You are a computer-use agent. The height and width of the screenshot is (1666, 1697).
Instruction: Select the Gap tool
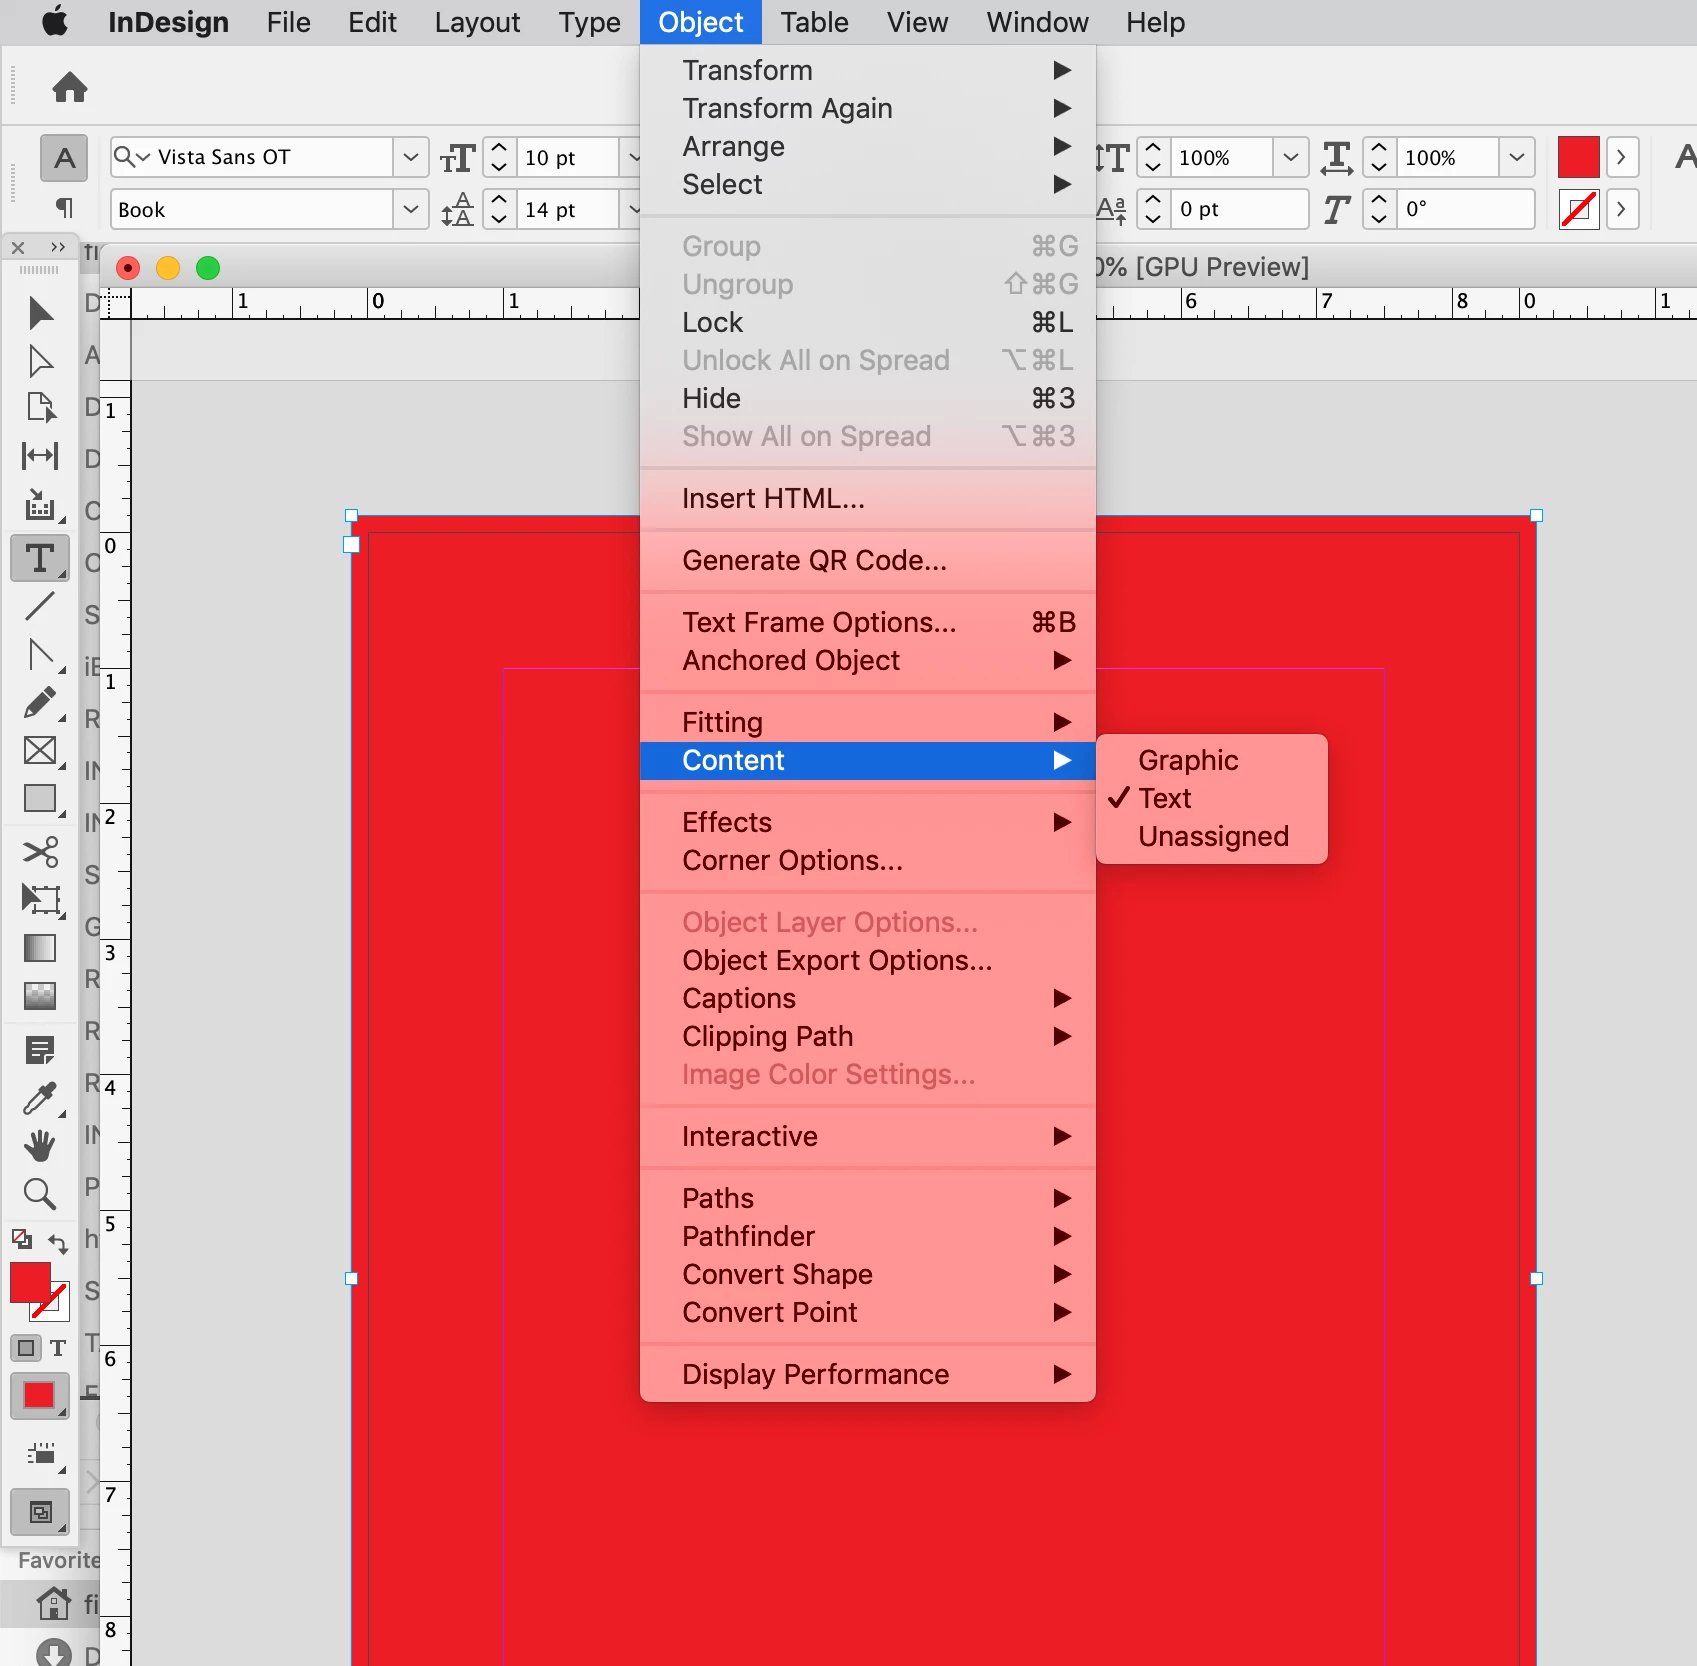click(x=40, y=456)
